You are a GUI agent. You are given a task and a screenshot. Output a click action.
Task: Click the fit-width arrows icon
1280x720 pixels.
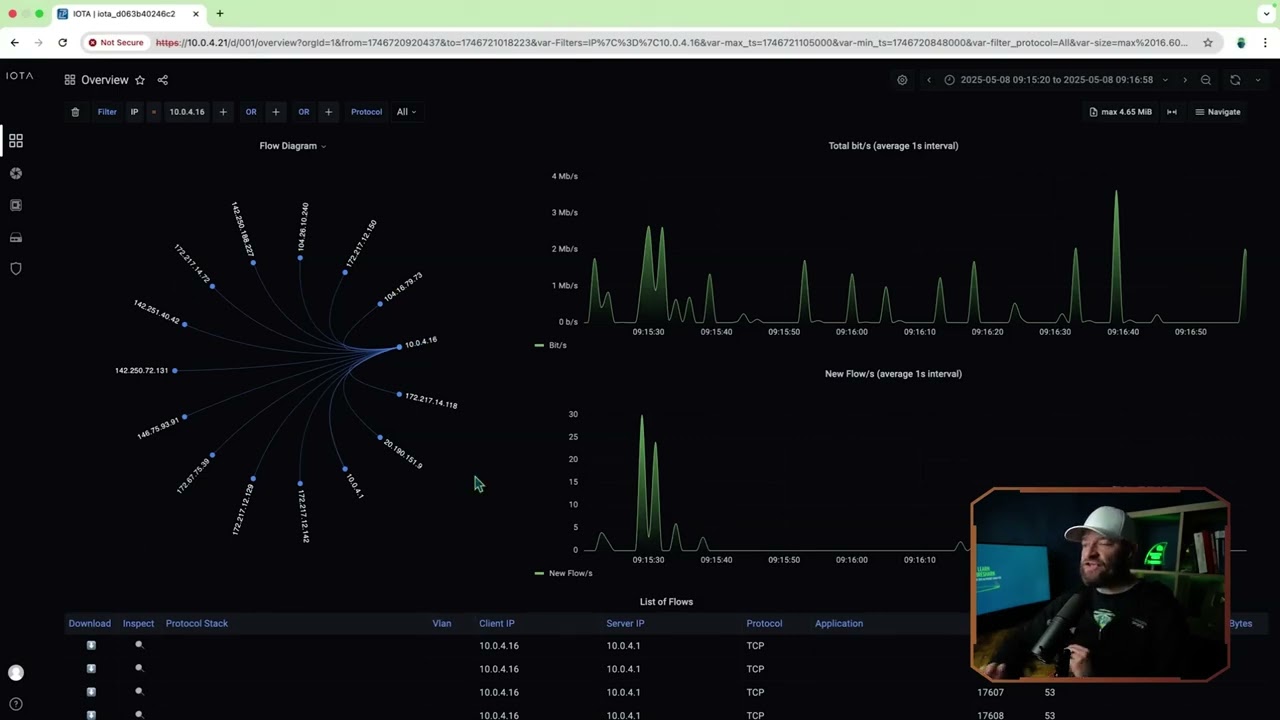[1172, 112]
